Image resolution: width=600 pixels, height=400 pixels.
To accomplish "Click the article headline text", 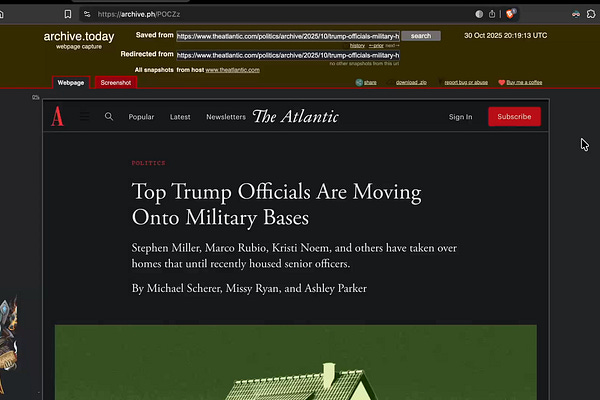I will tap(276, 204).
